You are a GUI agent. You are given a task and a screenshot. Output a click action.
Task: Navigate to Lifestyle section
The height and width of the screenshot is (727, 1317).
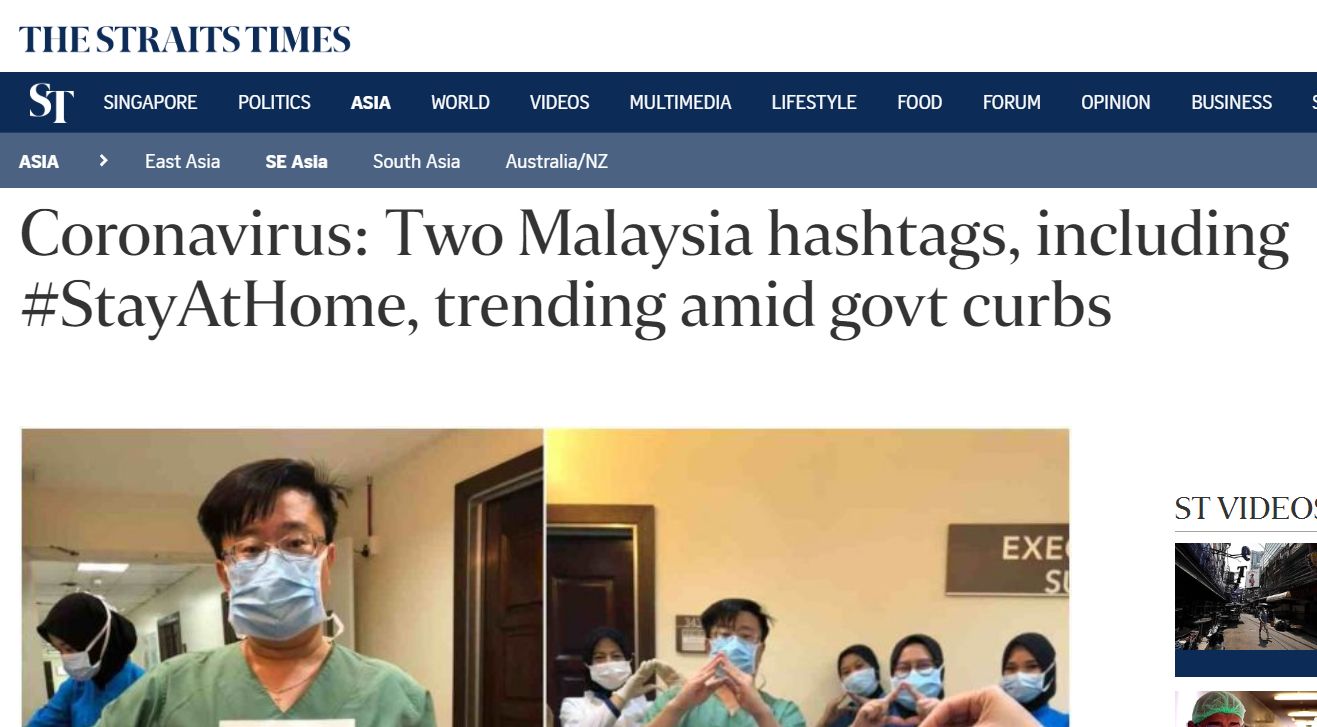[814, 102]
